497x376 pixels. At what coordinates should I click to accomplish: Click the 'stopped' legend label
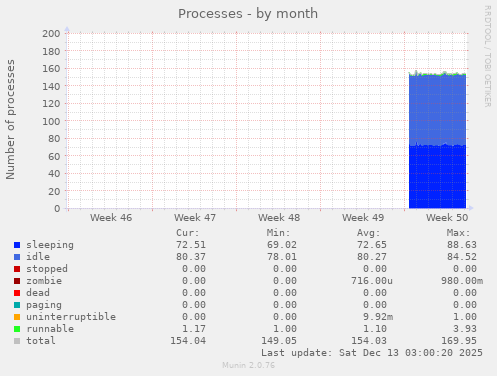(x=47, y=269)
